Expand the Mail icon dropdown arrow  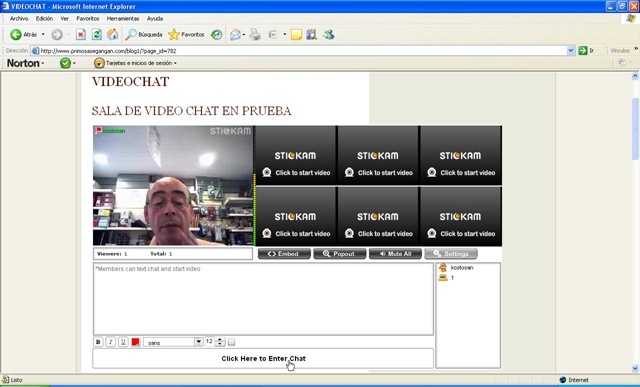(244, 35)
